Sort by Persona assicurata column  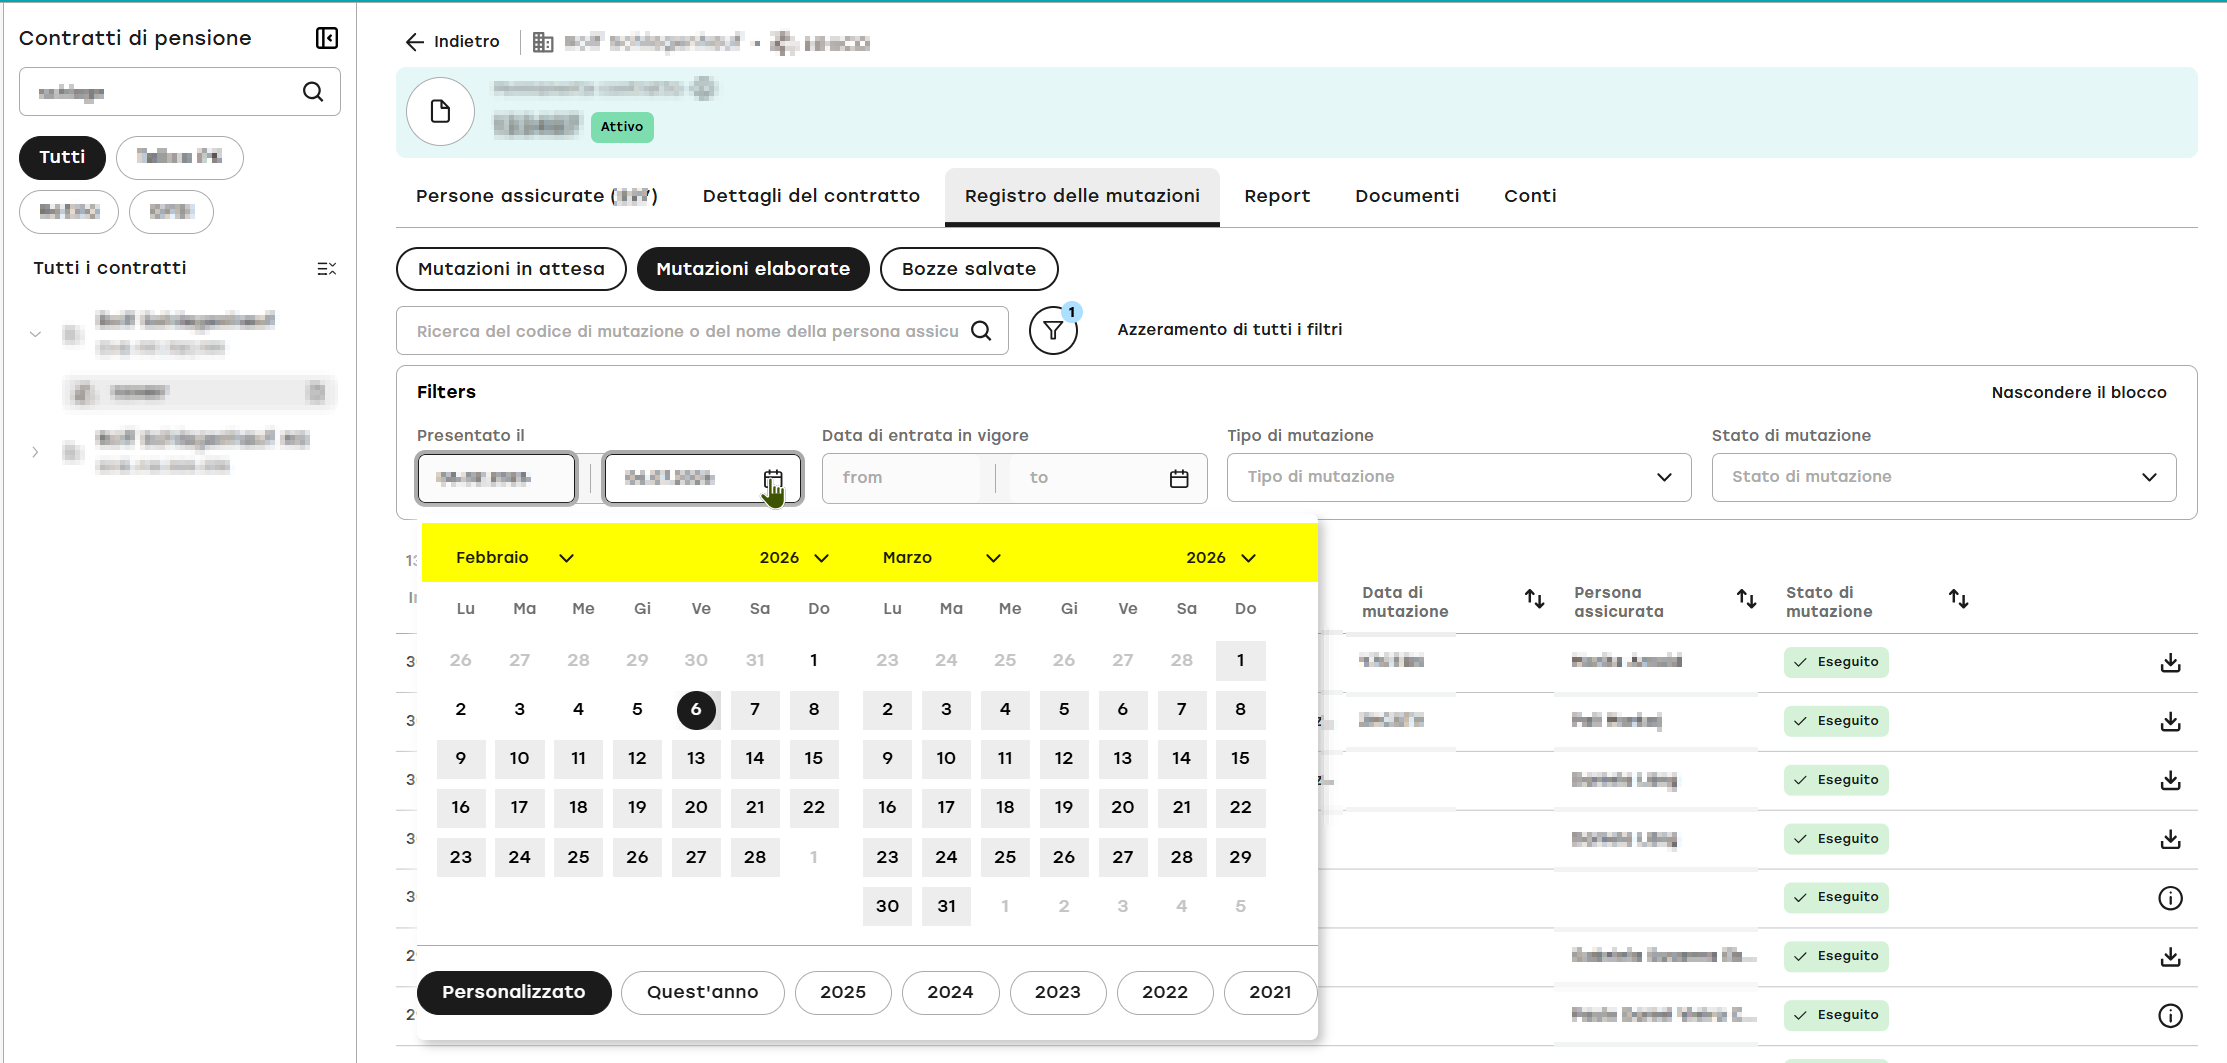(x=1746, y=599)
